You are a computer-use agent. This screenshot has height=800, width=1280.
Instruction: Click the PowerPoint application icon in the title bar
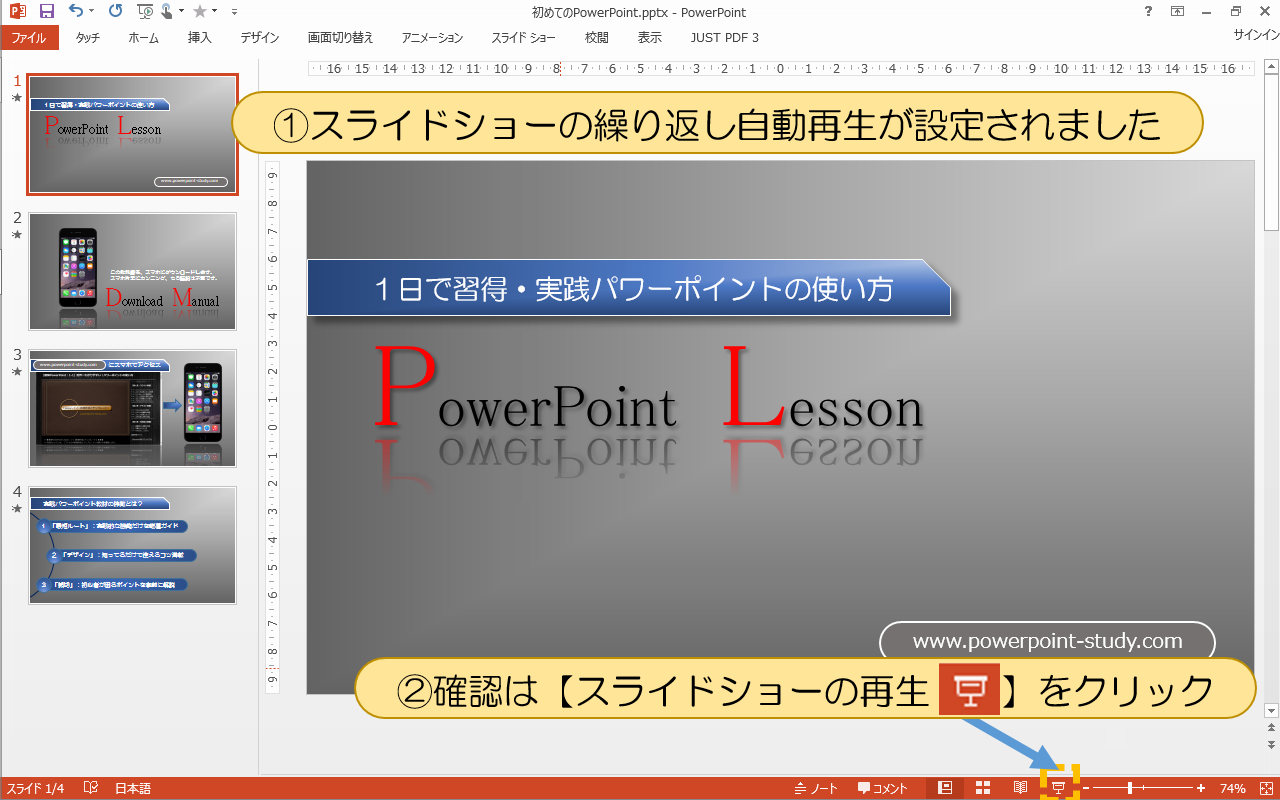pyautogui.click(x=17, y=12)
